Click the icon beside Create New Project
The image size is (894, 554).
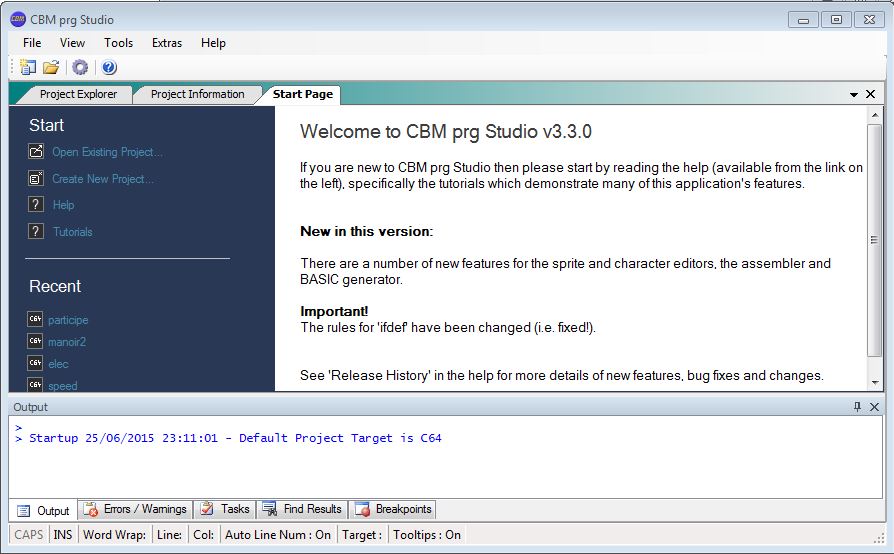pos(35,178)
